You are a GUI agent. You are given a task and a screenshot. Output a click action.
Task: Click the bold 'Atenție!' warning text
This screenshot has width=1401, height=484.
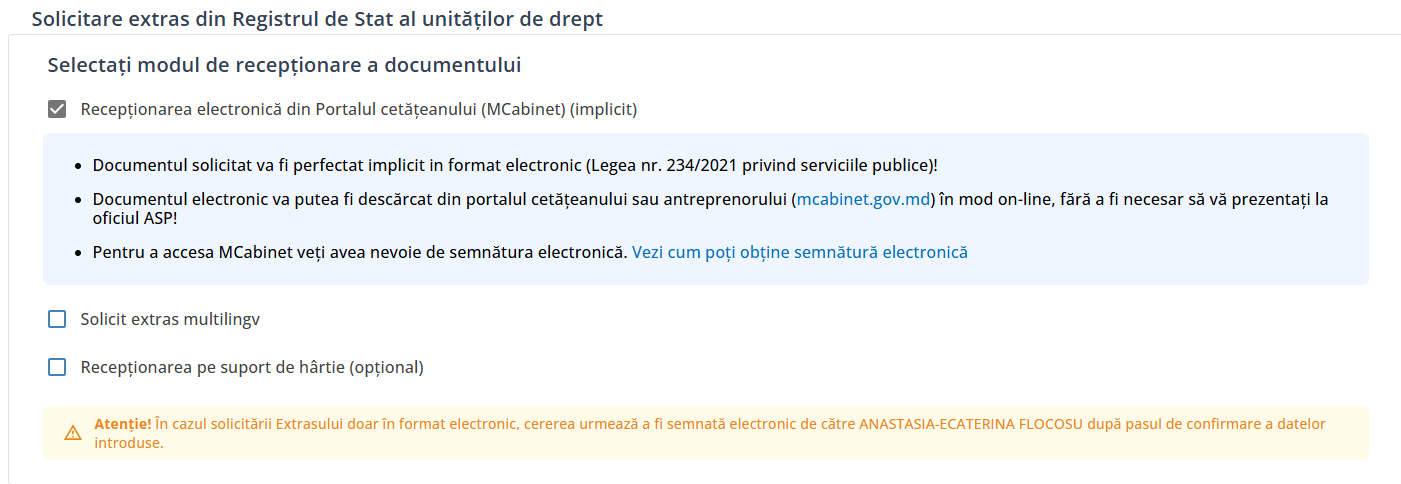point(123,424)
